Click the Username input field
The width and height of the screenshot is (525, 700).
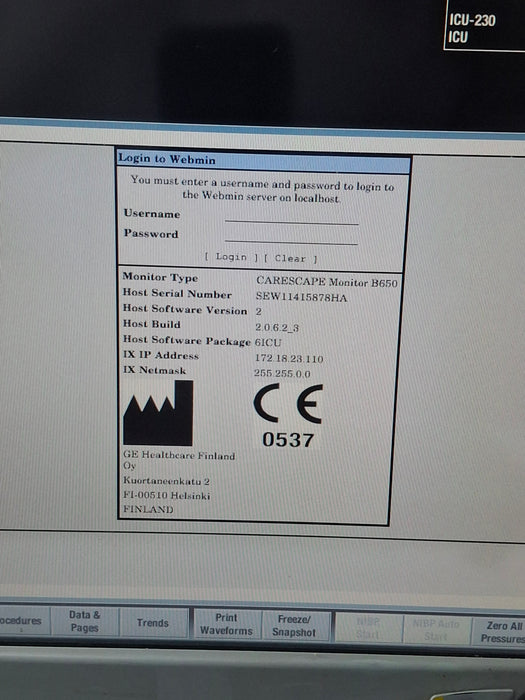point(292,217)
